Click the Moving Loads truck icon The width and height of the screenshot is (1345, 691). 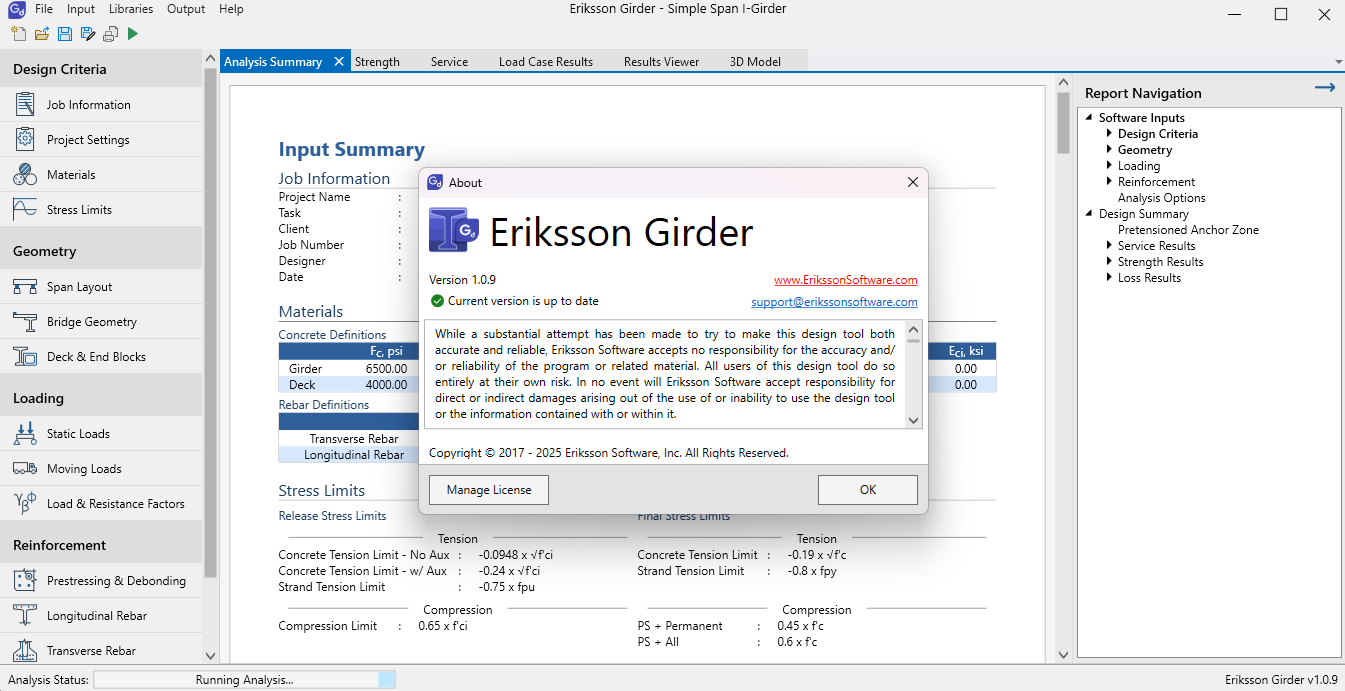(x=25, y=468)
